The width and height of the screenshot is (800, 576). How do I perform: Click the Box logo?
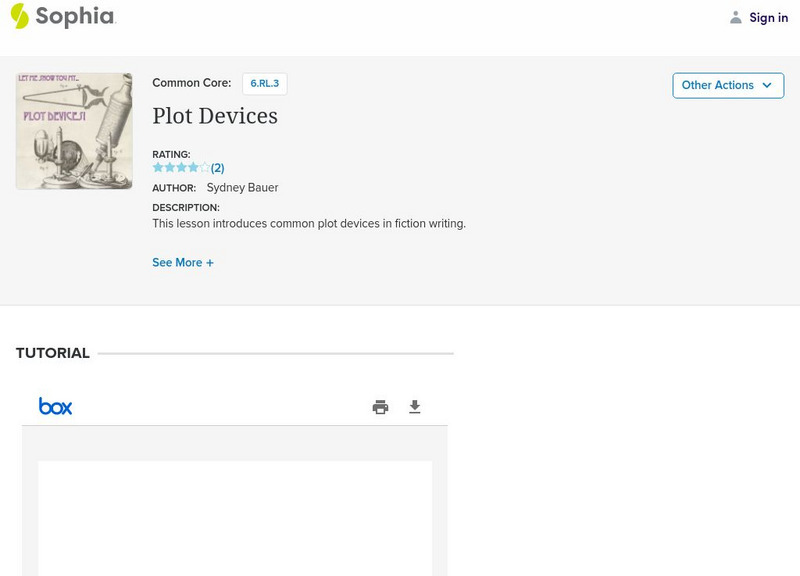[55, 406]
